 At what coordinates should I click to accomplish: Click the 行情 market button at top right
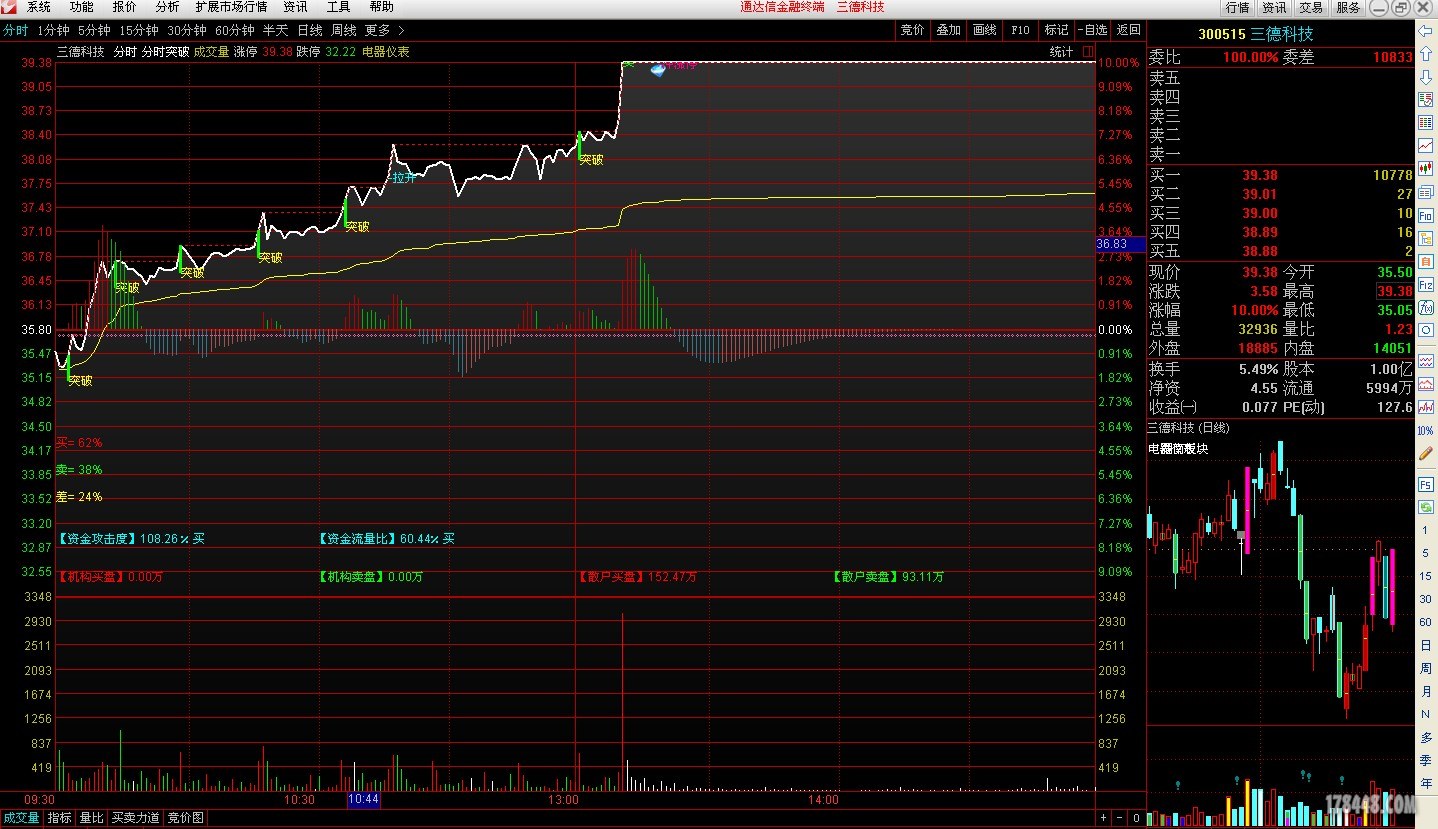click(1237, 7)
